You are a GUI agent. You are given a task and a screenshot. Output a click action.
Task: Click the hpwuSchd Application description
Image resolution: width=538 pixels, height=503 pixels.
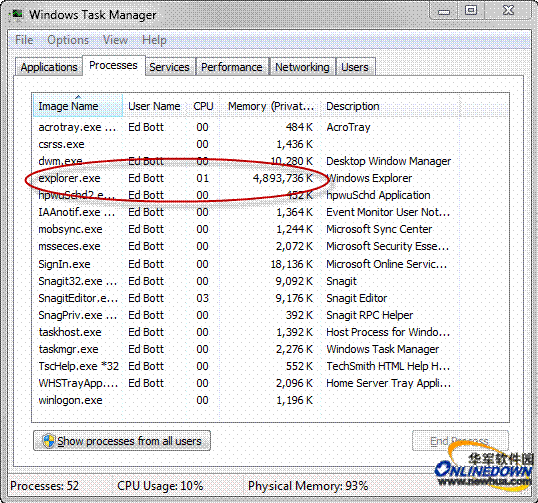[x=378, y=195]
